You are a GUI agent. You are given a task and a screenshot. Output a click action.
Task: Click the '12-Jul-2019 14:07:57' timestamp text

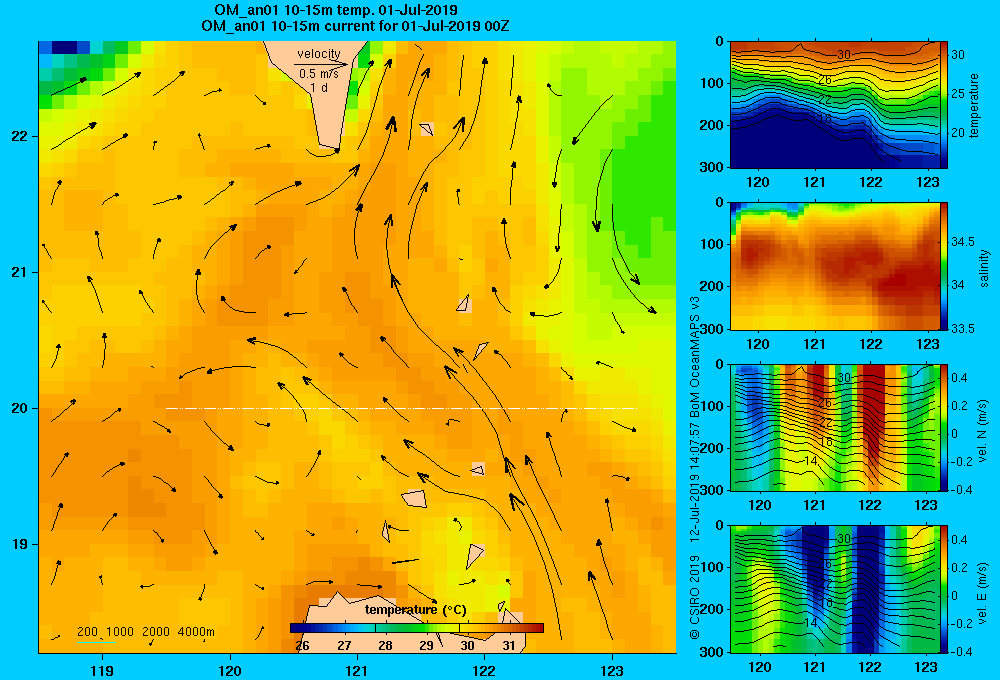pyautogui.click(x=695, y=482)
